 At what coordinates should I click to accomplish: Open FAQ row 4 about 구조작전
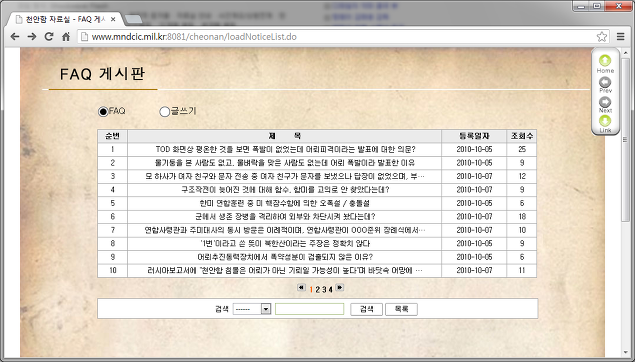click(286, 190)
